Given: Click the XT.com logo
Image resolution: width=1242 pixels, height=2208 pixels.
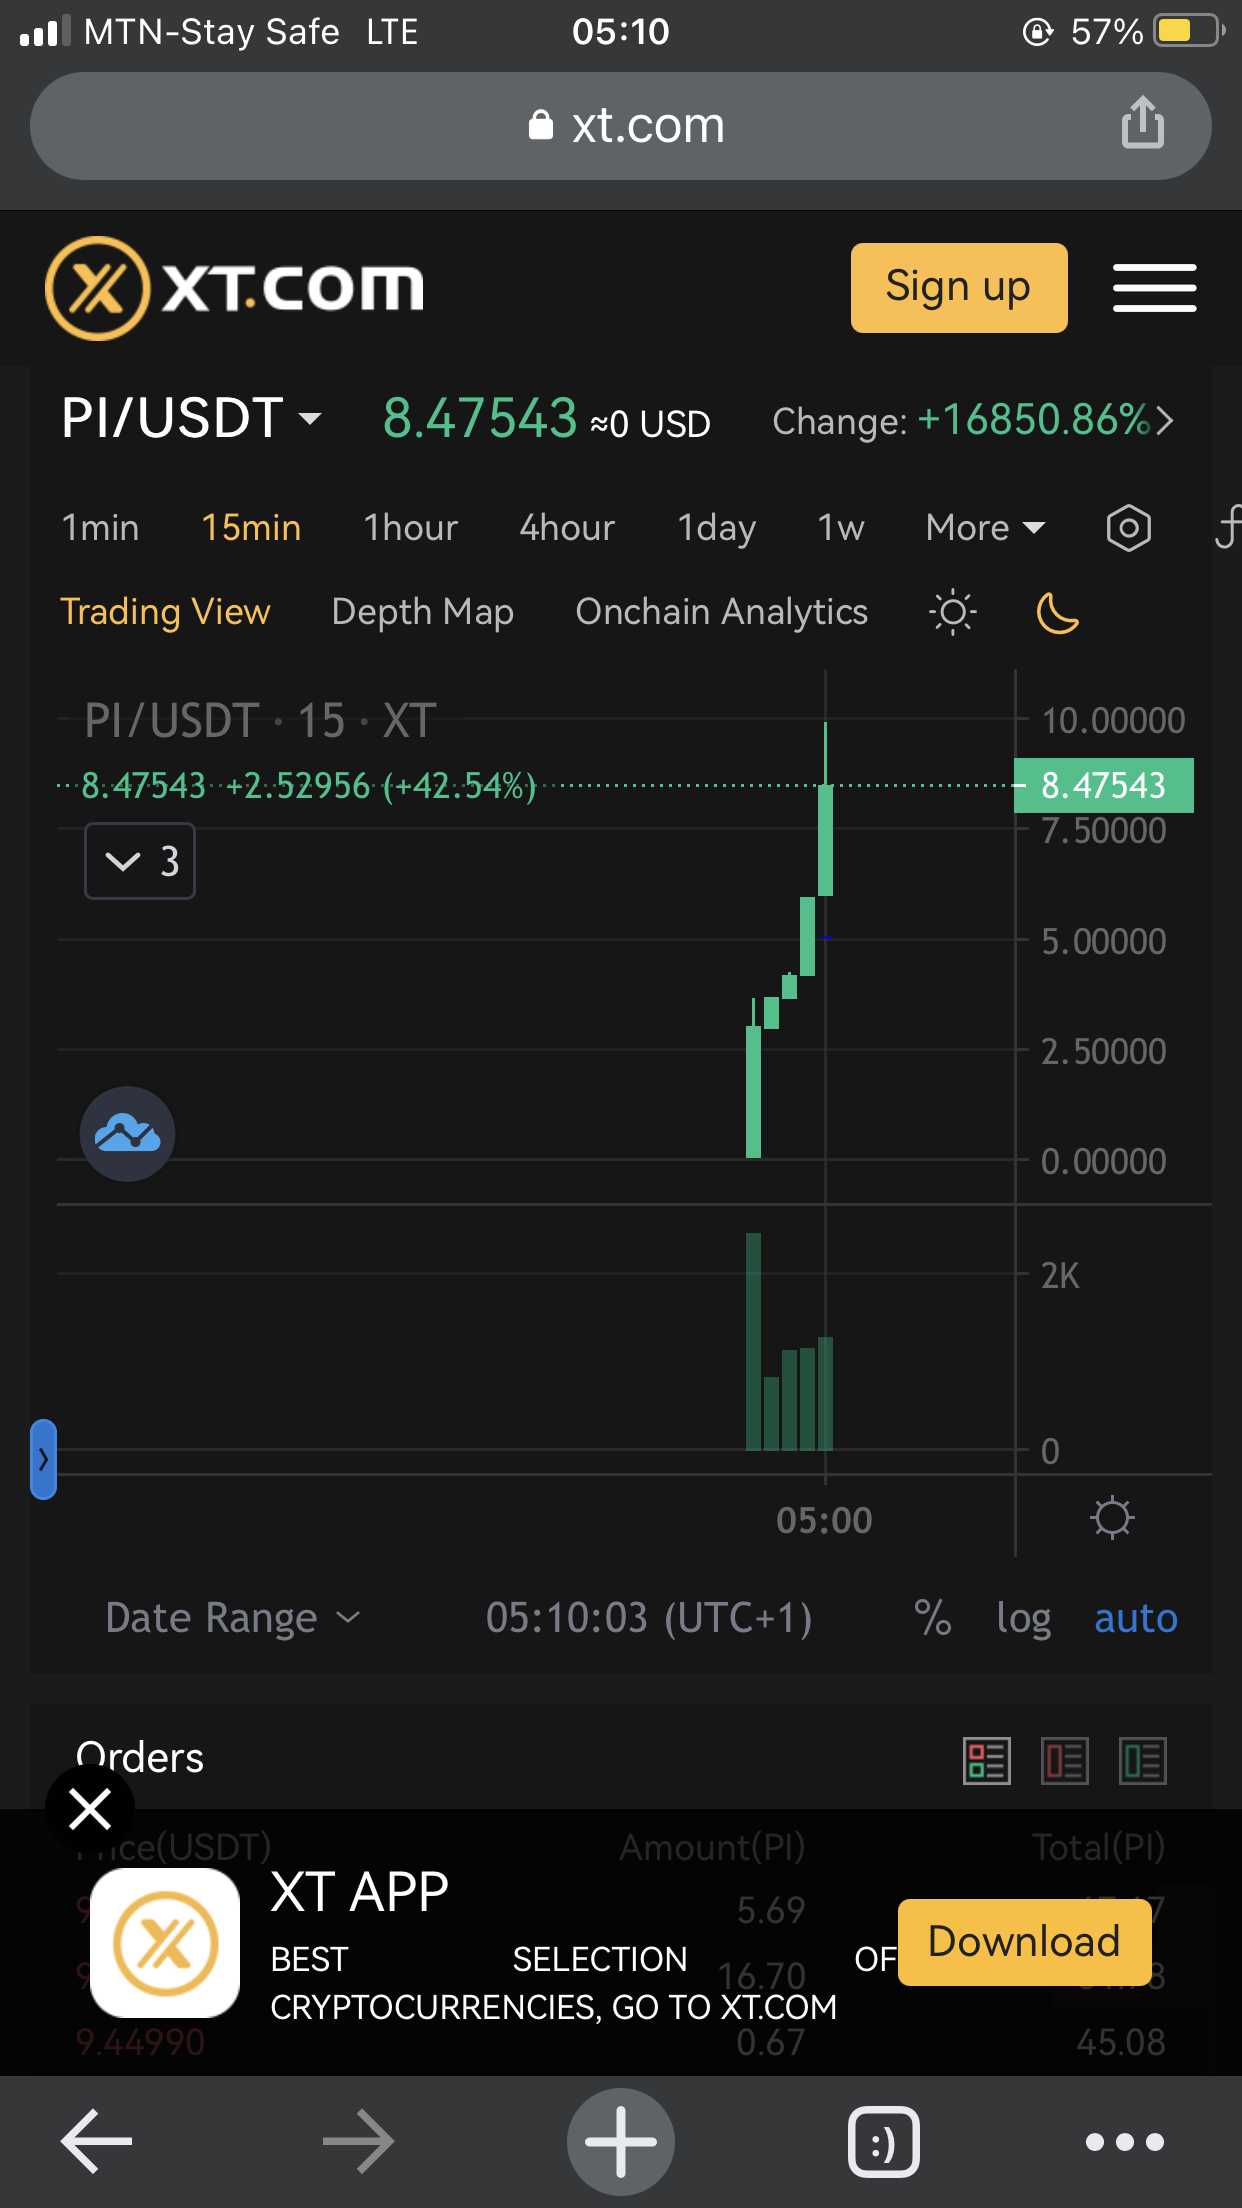Looking at the screenshot, I should [235, 288].
